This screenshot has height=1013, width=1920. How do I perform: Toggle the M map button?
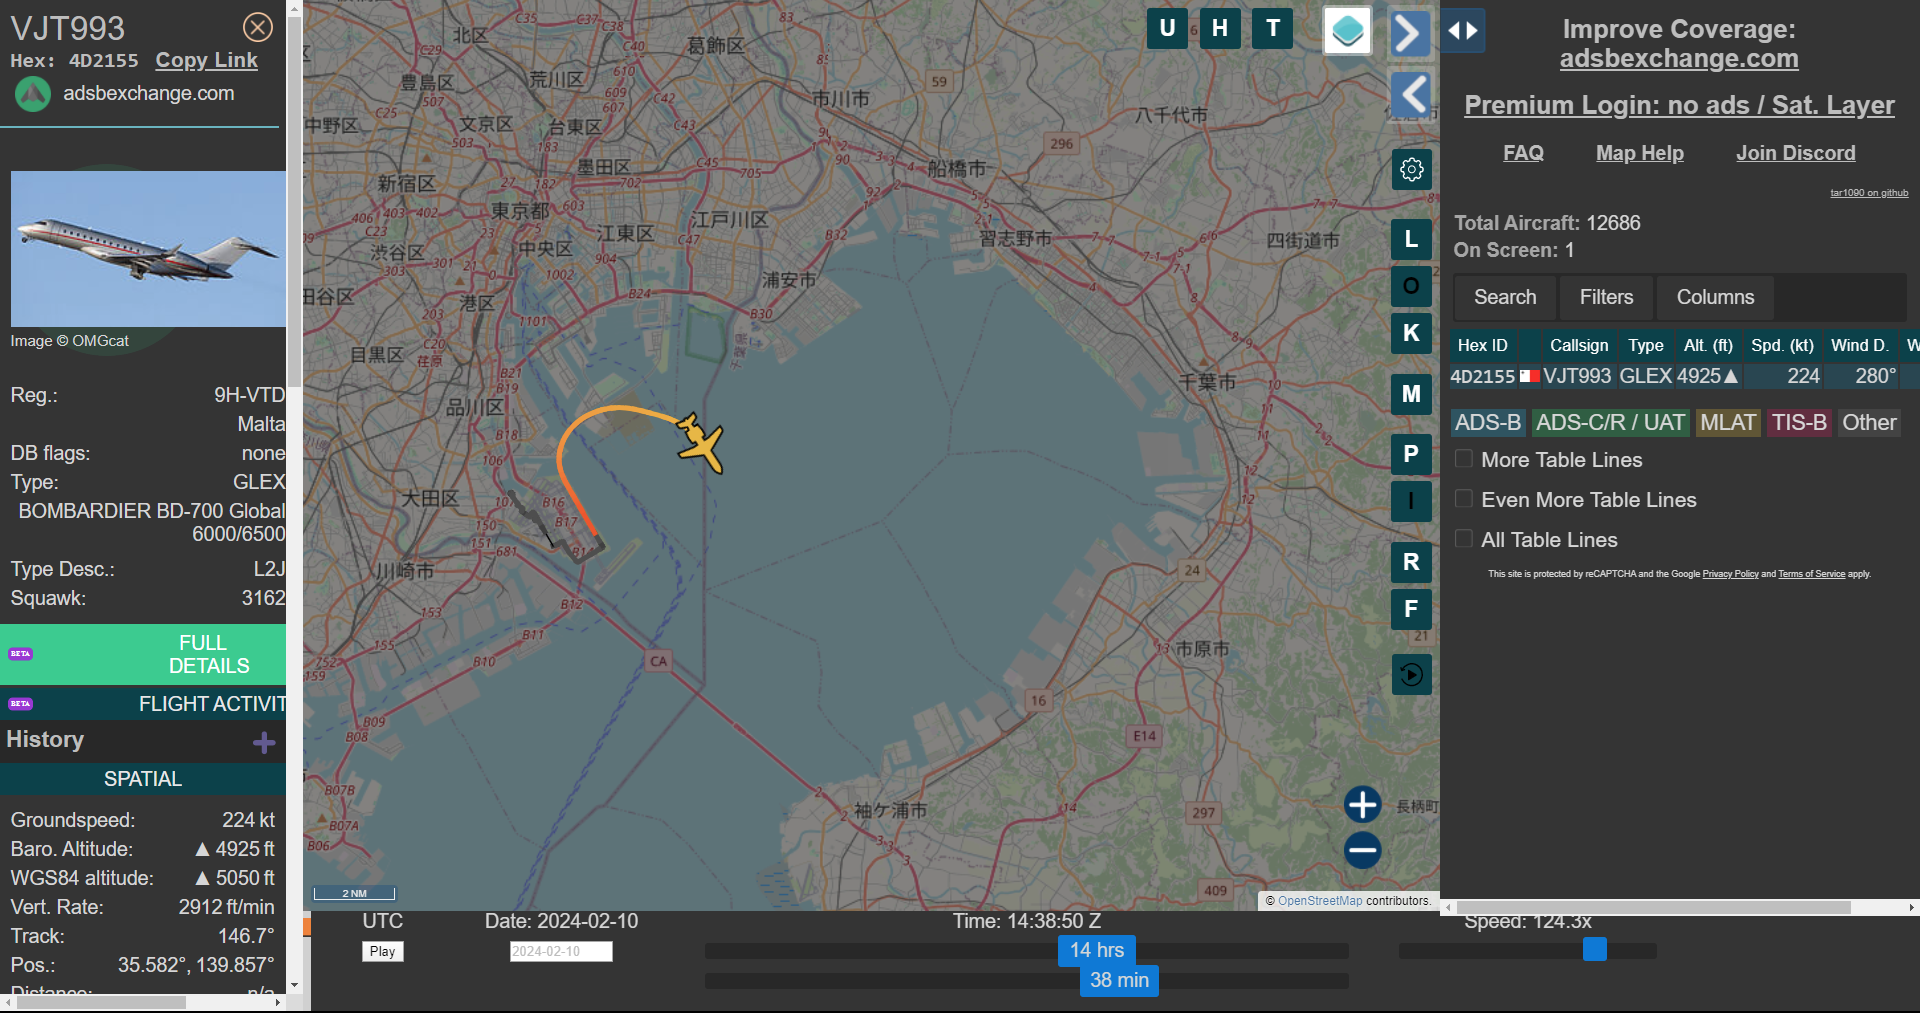pyautogui.click(x=1412, y=394)
